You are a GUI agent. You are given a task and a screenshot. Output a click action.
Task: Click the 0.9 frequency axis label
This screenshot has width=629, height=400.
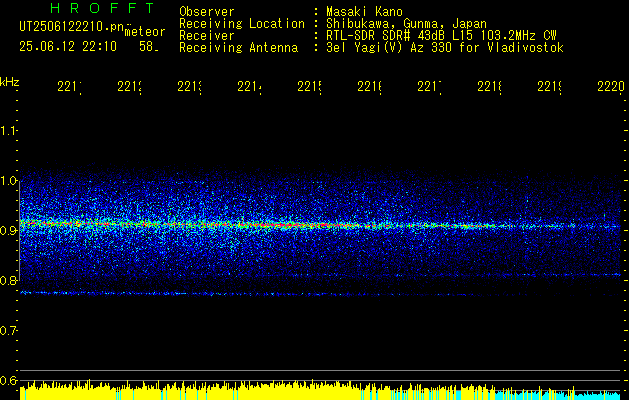click(8, 230)
